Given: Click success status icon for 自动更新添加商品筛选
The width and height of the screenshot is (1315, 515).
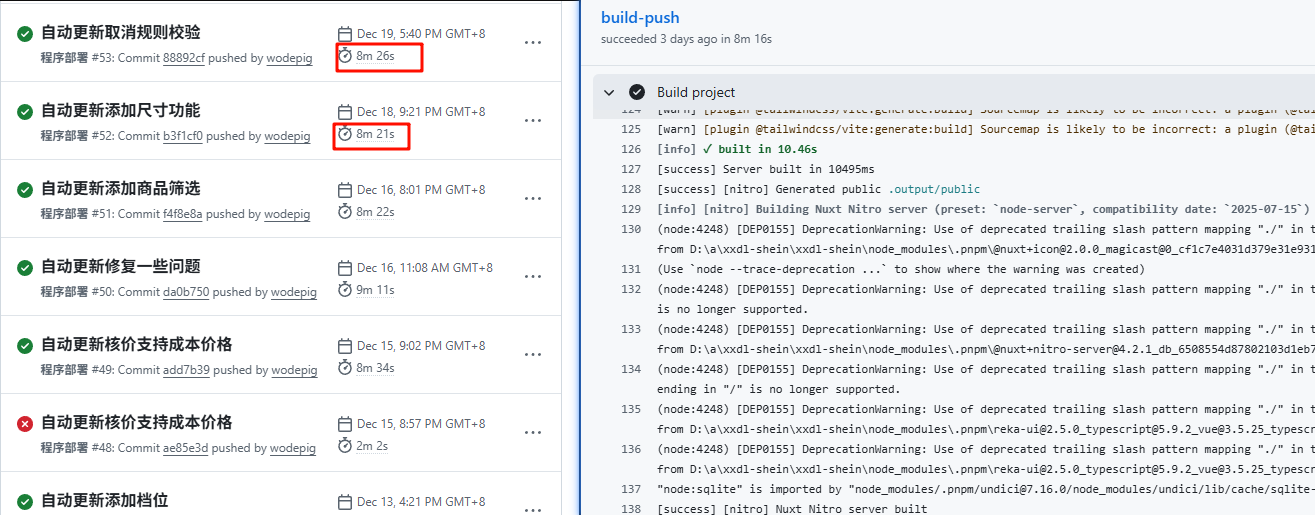Looking at the screenshot, I should 25,190.
